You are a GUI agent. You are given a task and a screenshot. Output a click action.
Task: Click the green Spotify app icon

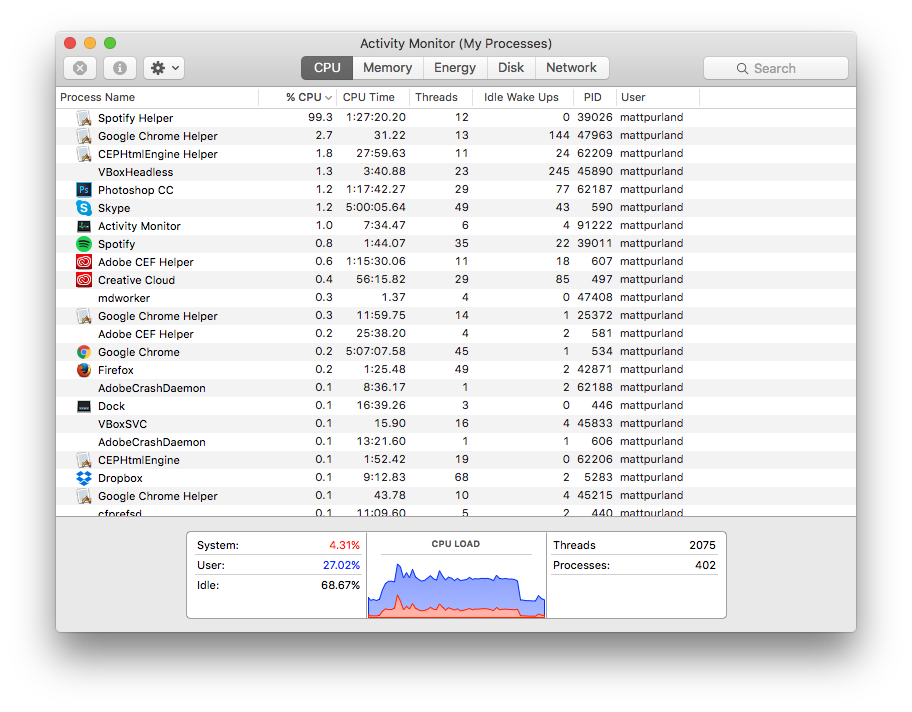coord(84,244)
